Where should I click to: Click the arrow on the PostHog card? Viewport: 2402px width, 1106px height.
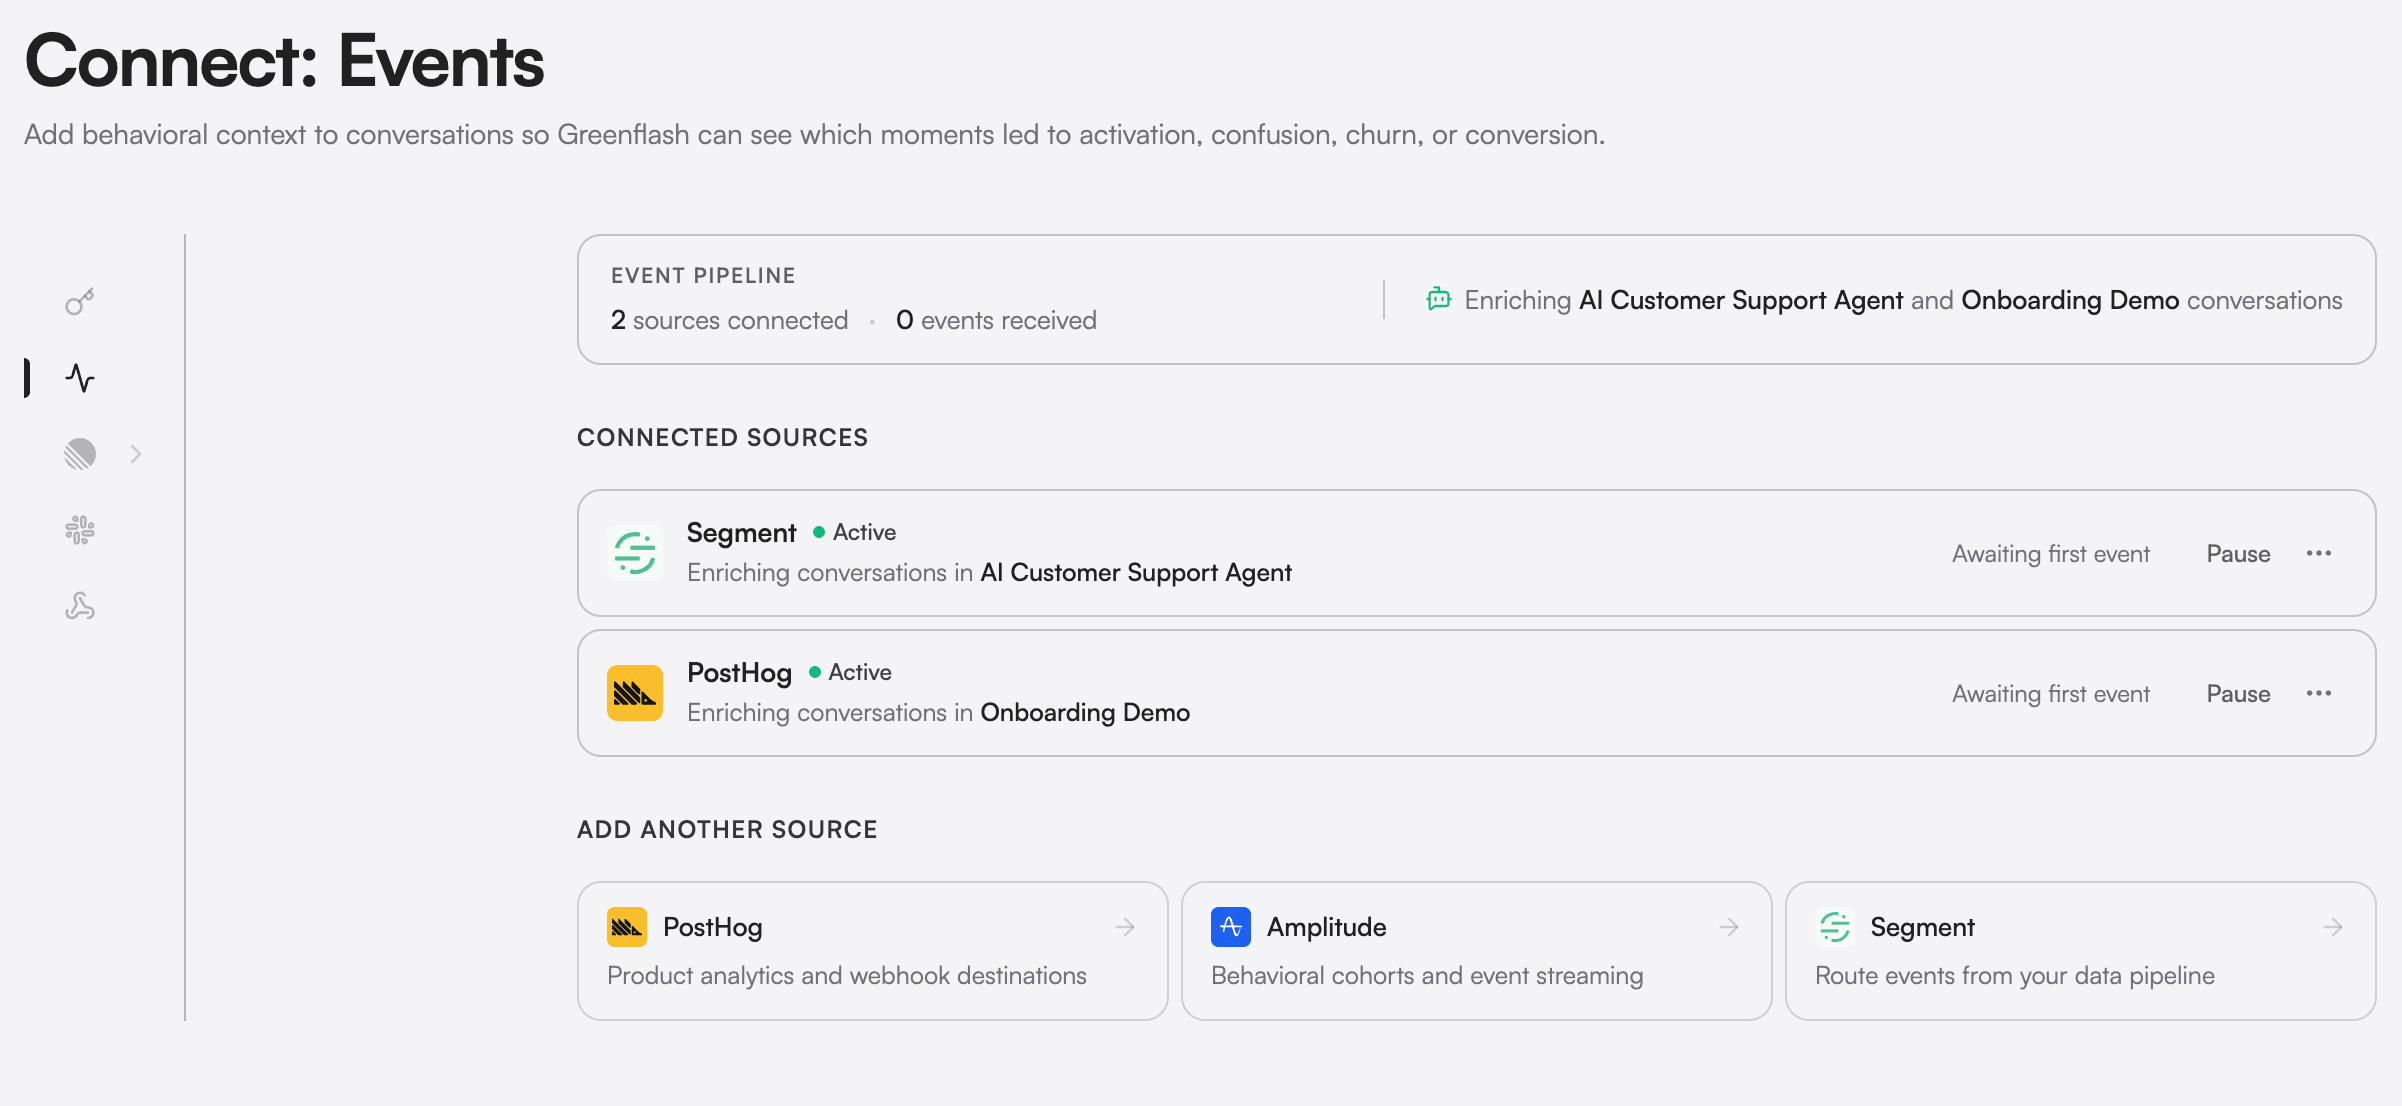[1125, 927]
